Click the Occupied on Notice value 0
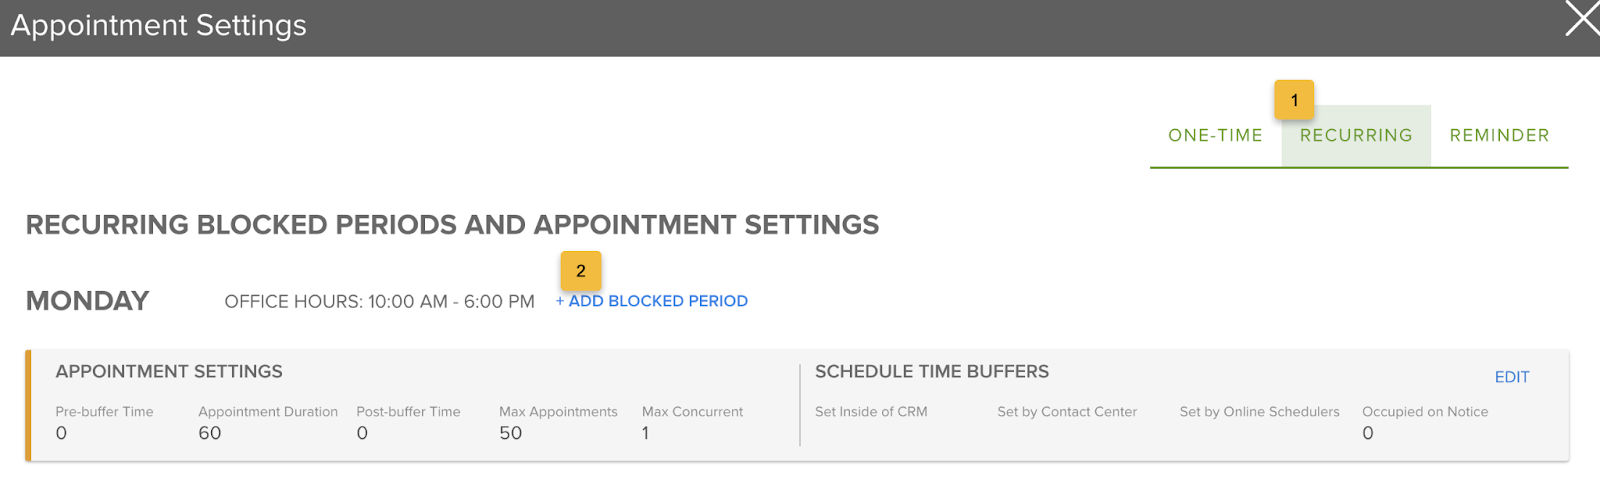 [1368, 433]
